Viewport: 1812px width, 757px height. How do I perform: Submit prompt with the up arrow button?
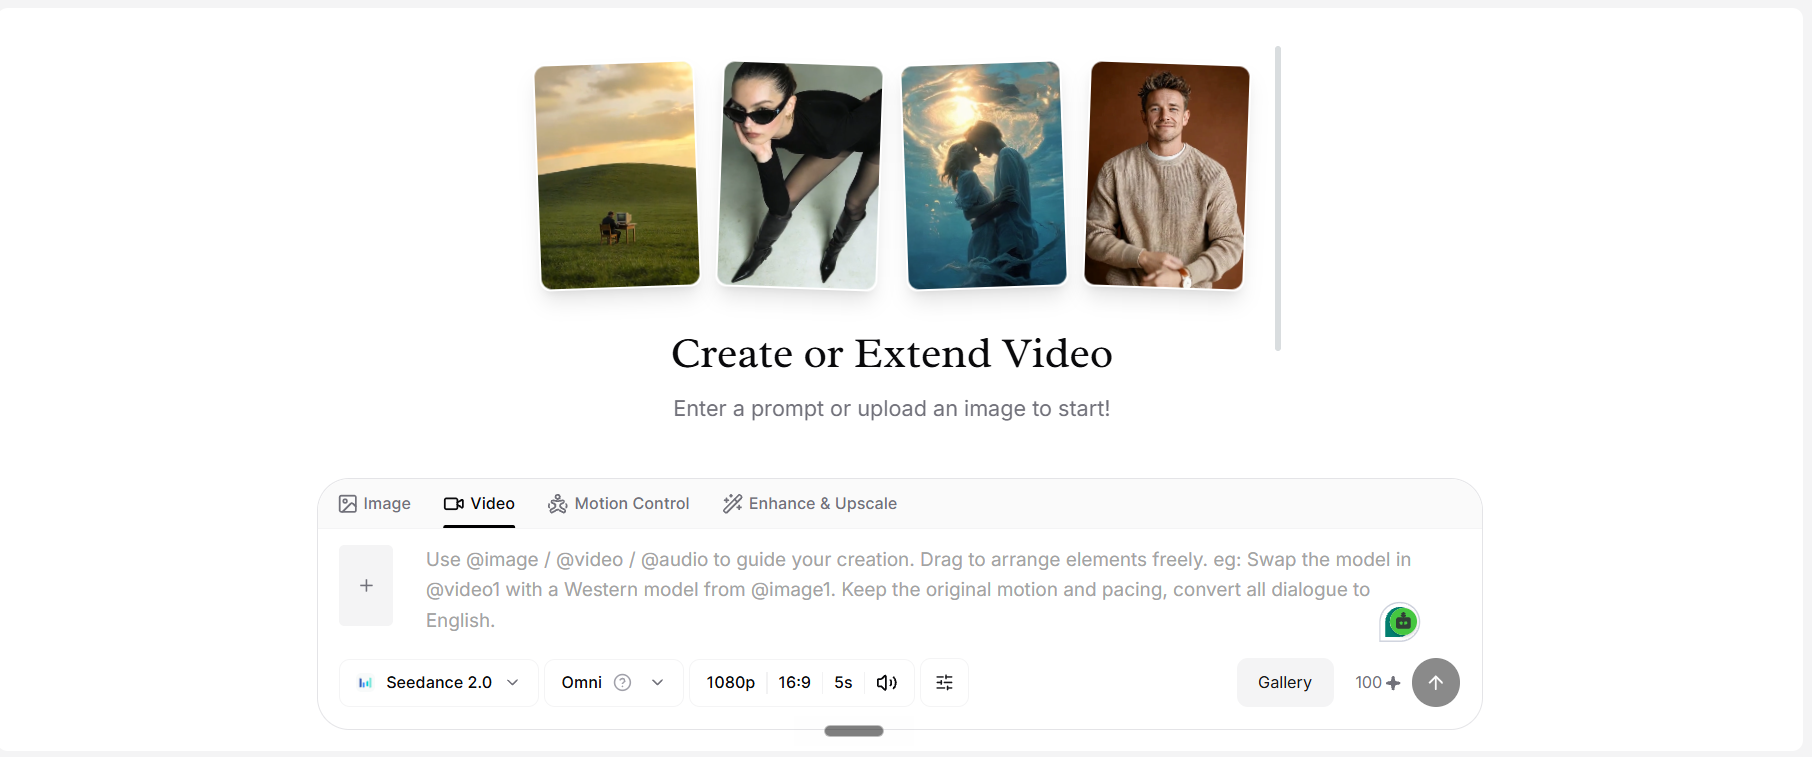[1436, 683]
